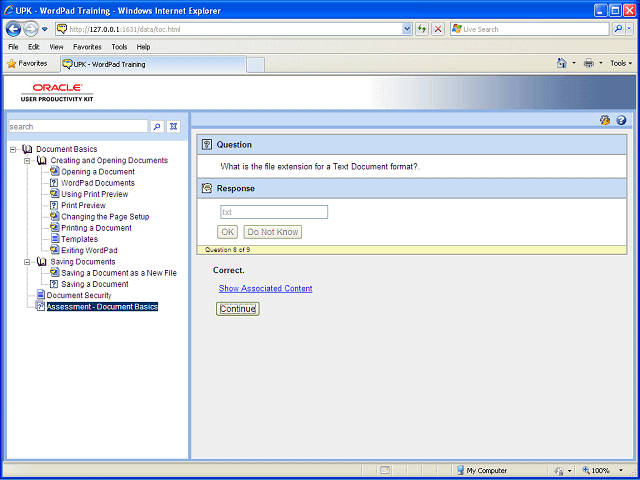Open the Templates document item
Image resolution: width=640 pixels, height=480 pixels.
pyautogui.click(x=80, y=239)
